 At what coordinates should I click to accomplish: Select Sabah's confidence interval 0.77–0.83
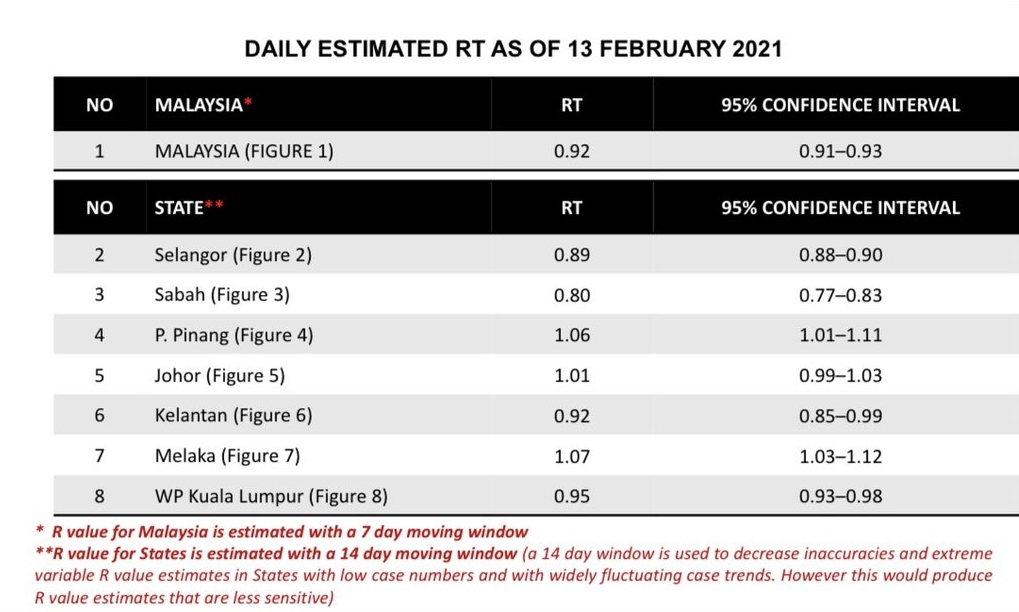pyautogui.click(x=841, y=295)
